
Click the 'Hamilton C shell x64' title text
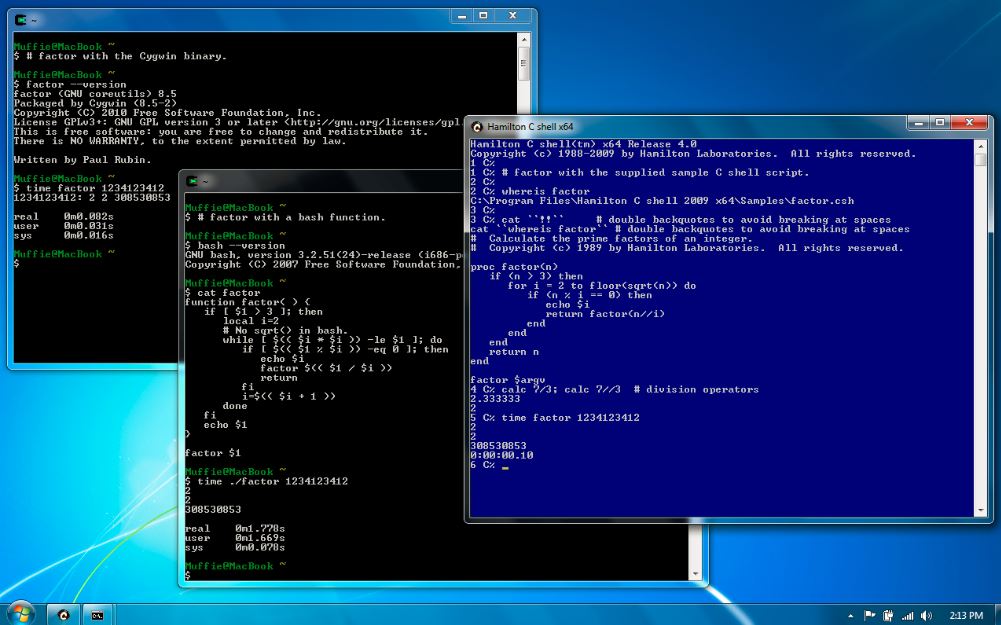(x=530, y=126)
